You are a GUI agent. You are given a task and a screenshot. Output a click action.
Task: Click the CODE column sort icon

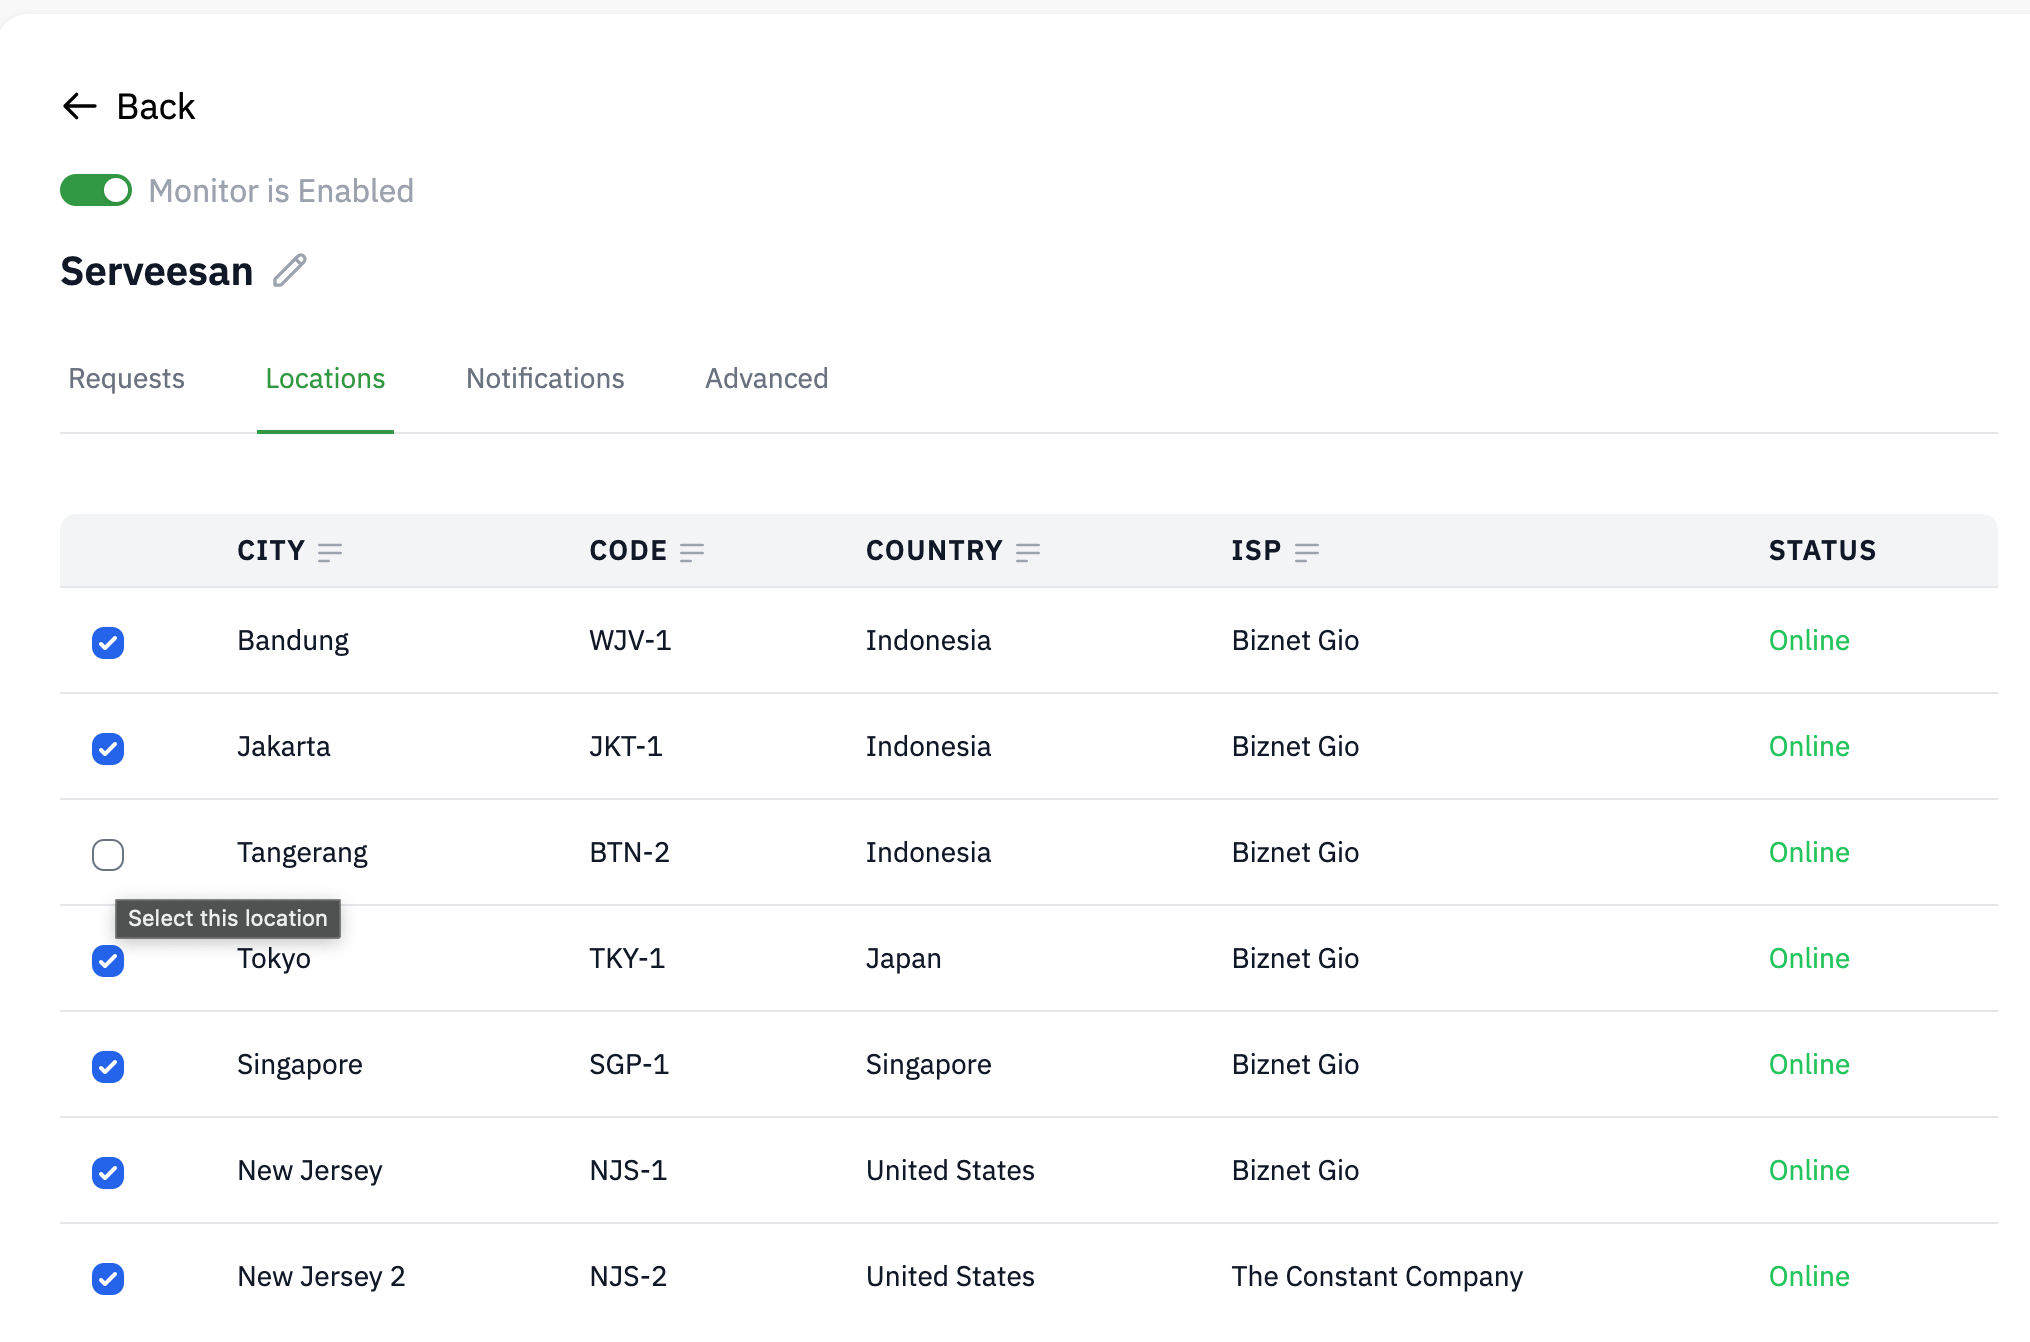692,552
